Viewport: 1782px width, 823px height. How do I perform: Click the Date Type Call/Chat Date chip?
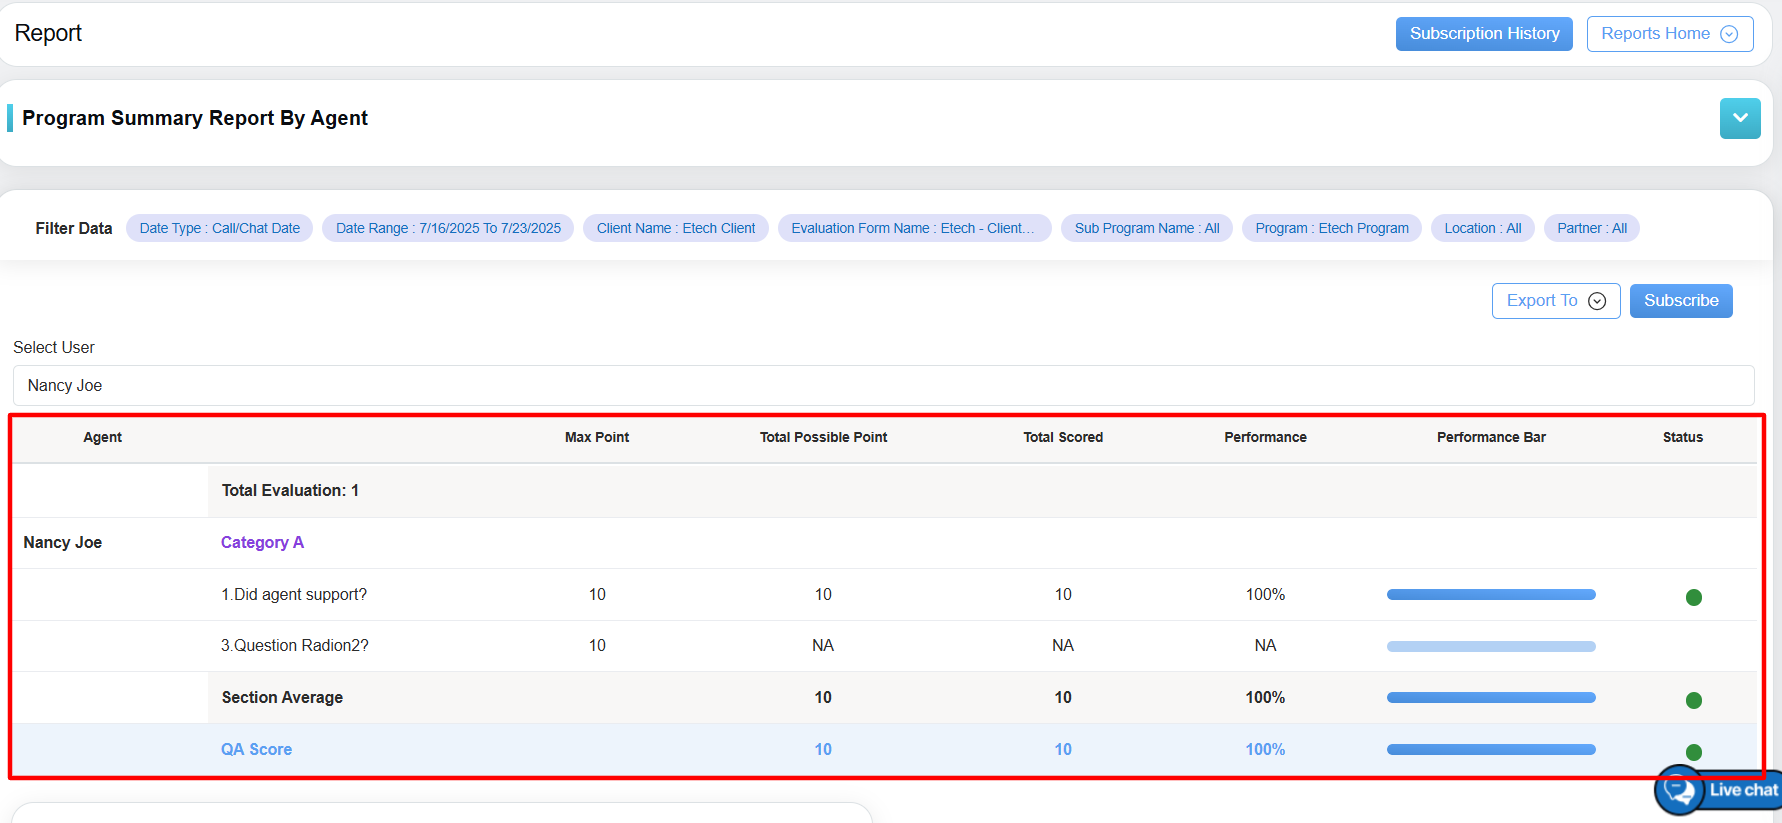point(219,228)
